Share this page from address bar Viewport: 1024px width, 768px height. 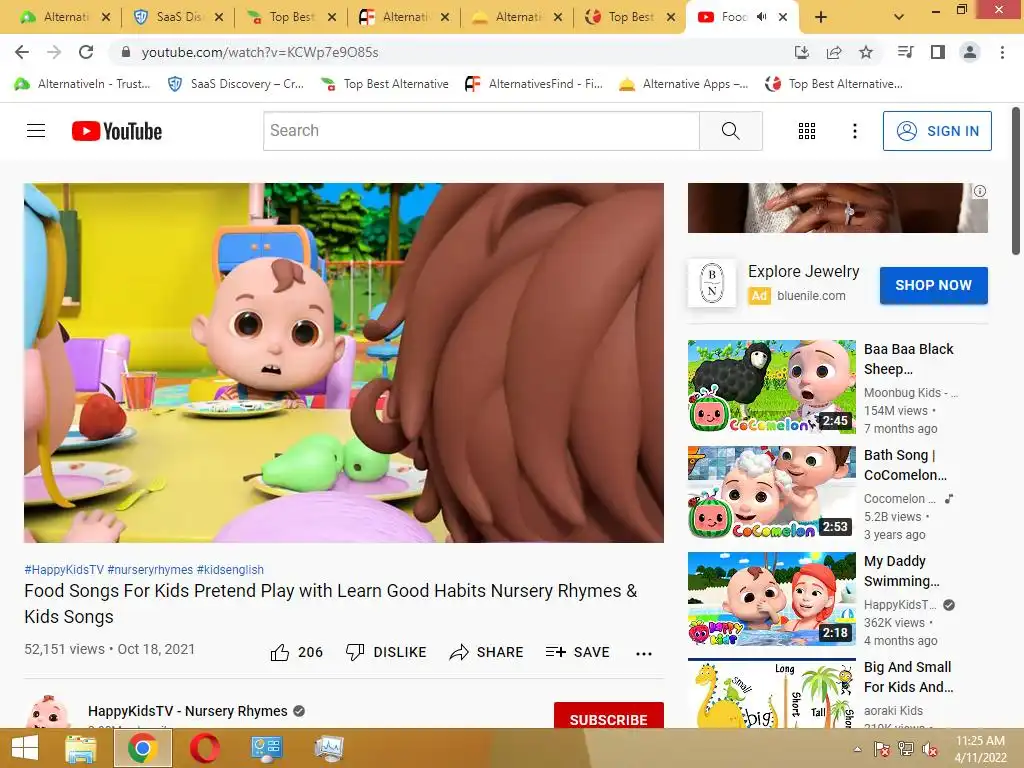click(x=834, y=52)
